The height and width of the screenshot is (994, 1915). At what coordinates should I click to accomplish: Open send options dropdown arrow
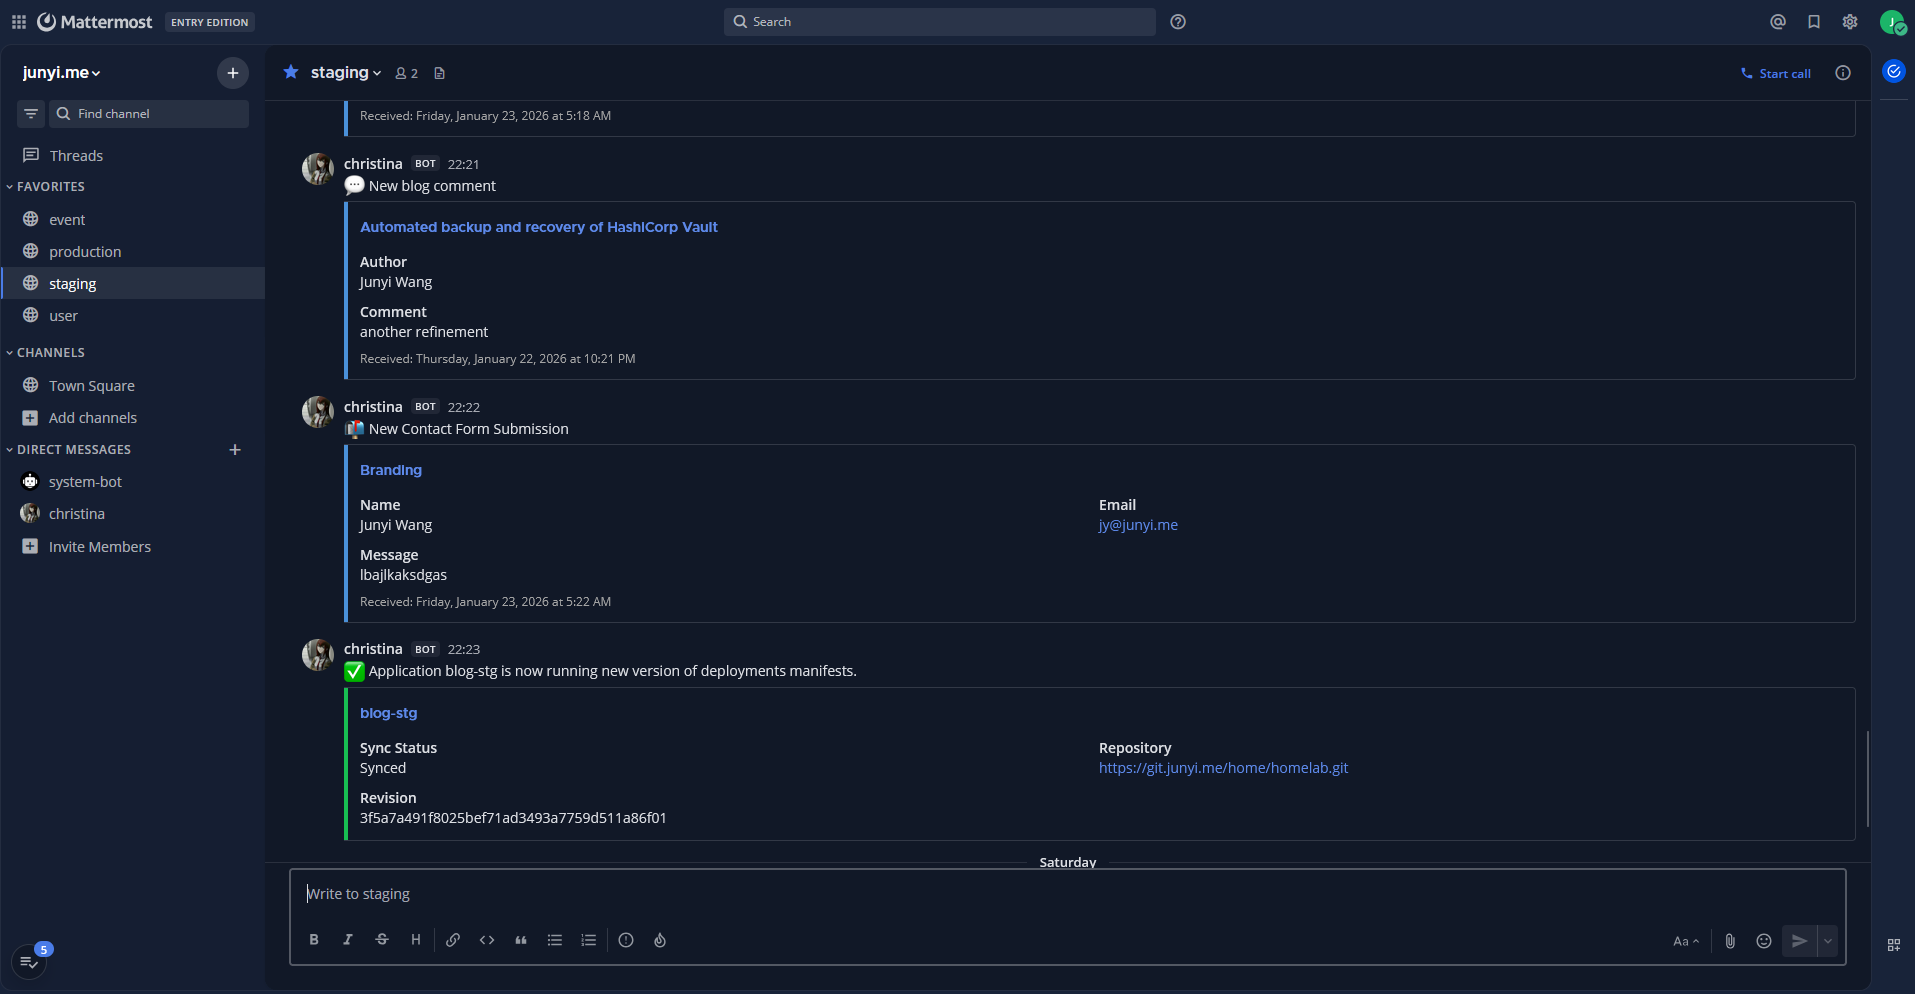coord(1828,941)
